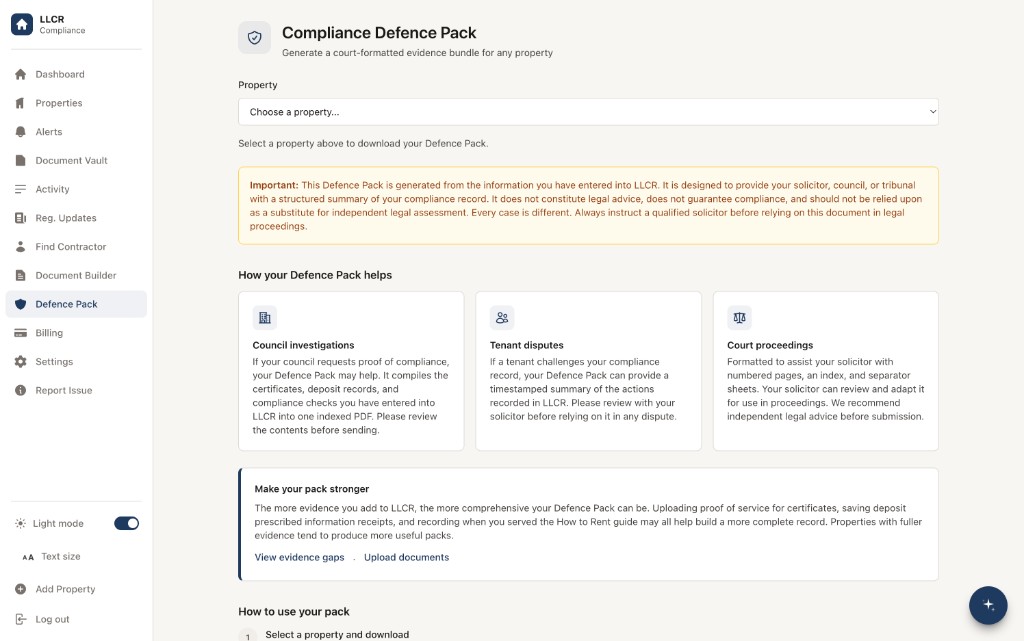
Task: Click the 'Important:' label in the warning notice
Action: pos(274,185)
